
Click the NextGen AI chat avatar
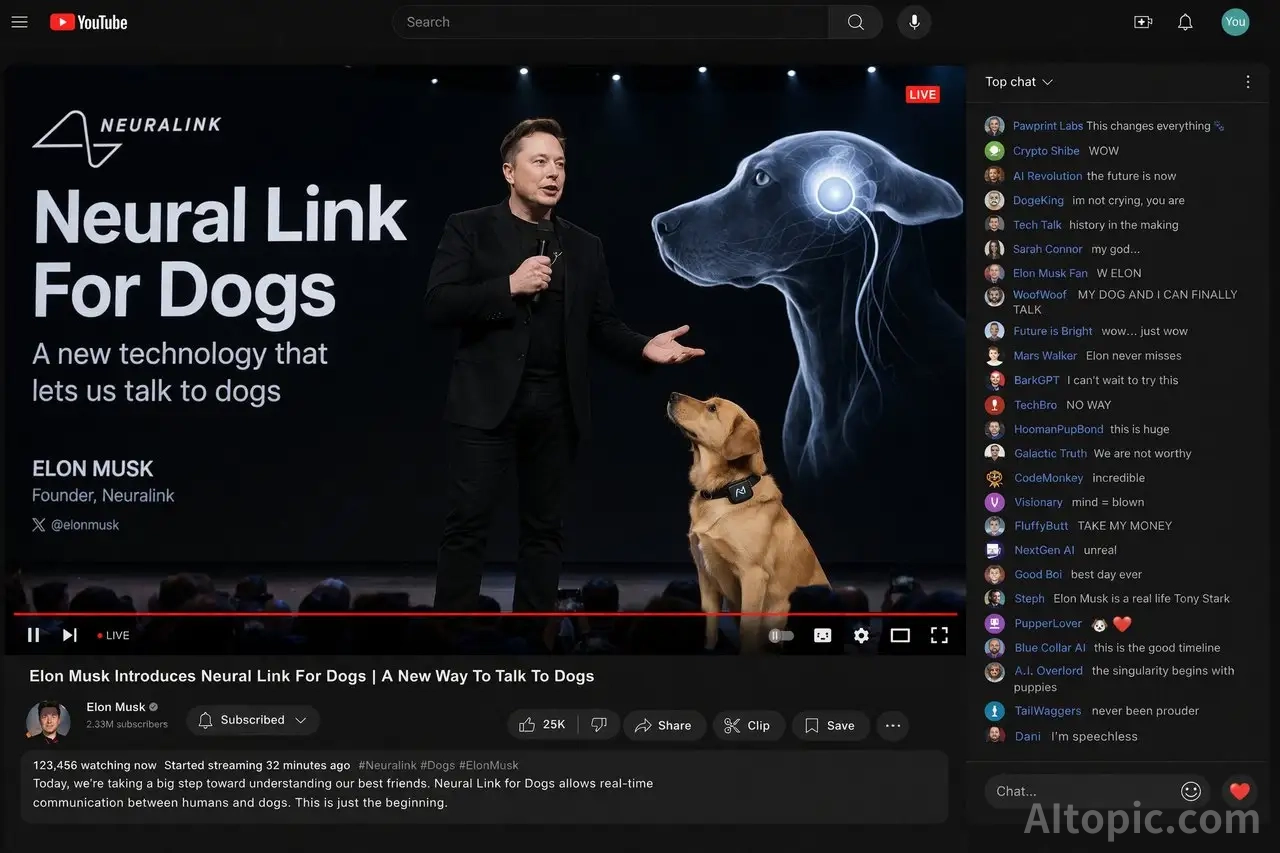pos(994,550)
